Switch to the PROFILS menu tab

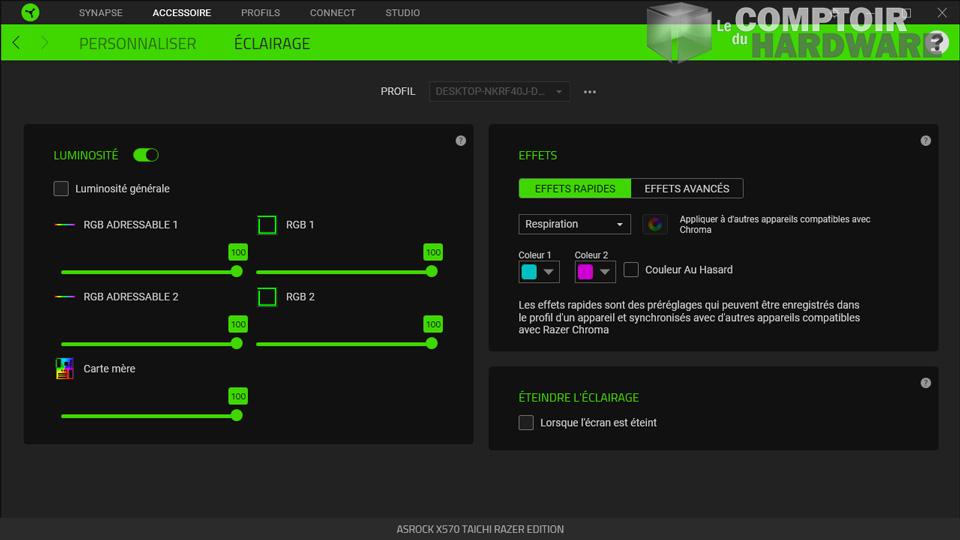pyautogui.click(x=260, y=13)
